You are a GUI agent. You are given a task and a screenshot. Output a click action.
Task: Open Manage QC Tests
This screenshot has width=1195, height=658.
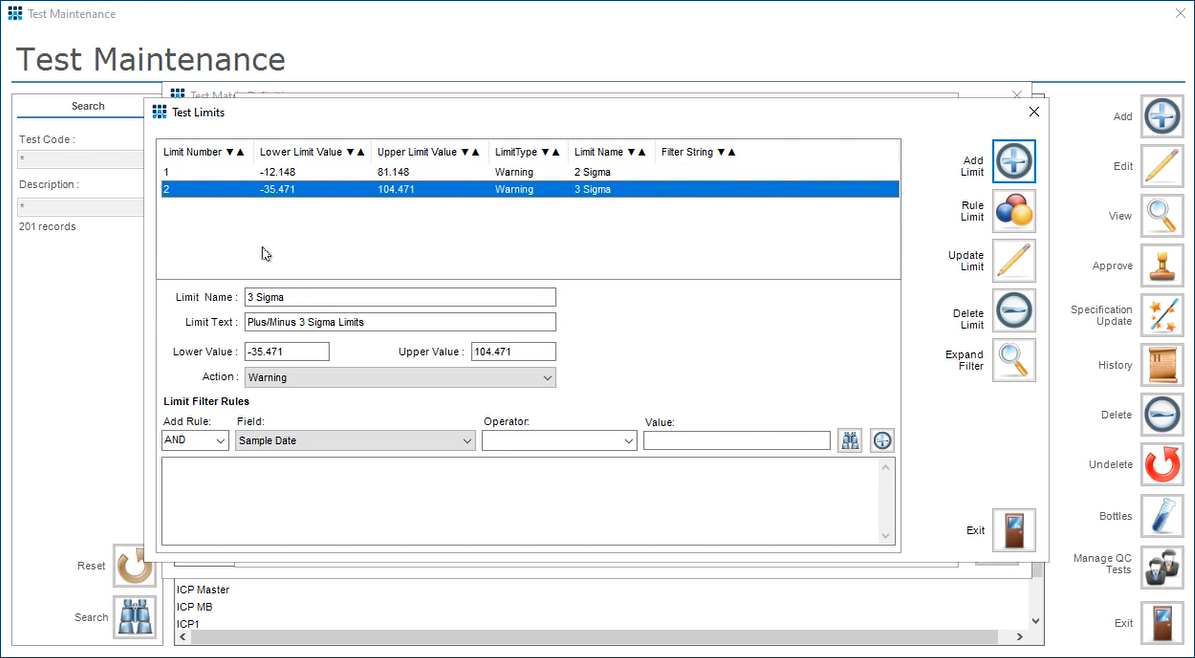coord(1161,563)
